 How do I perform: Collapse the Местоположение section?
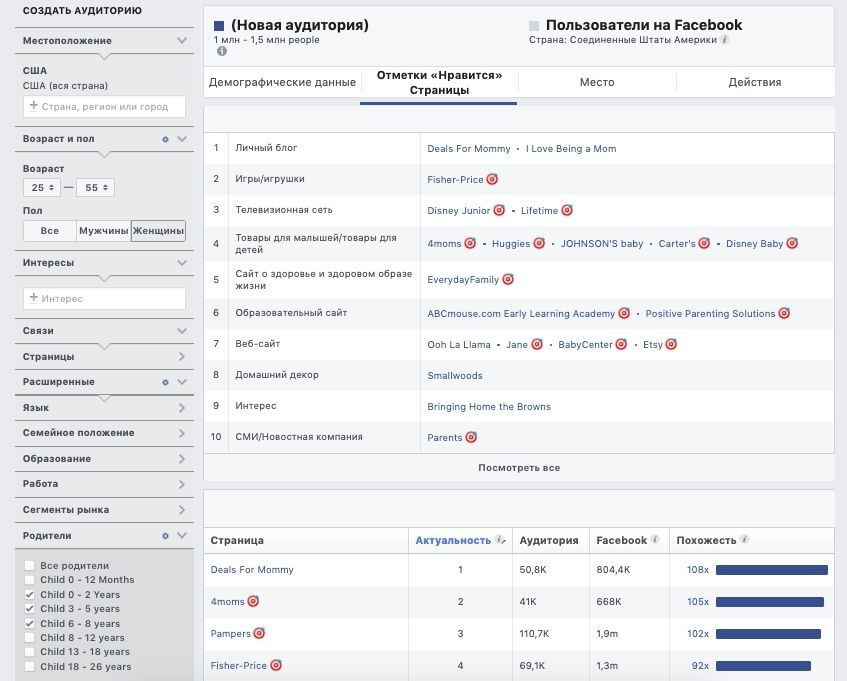click(x=182, y=41)
